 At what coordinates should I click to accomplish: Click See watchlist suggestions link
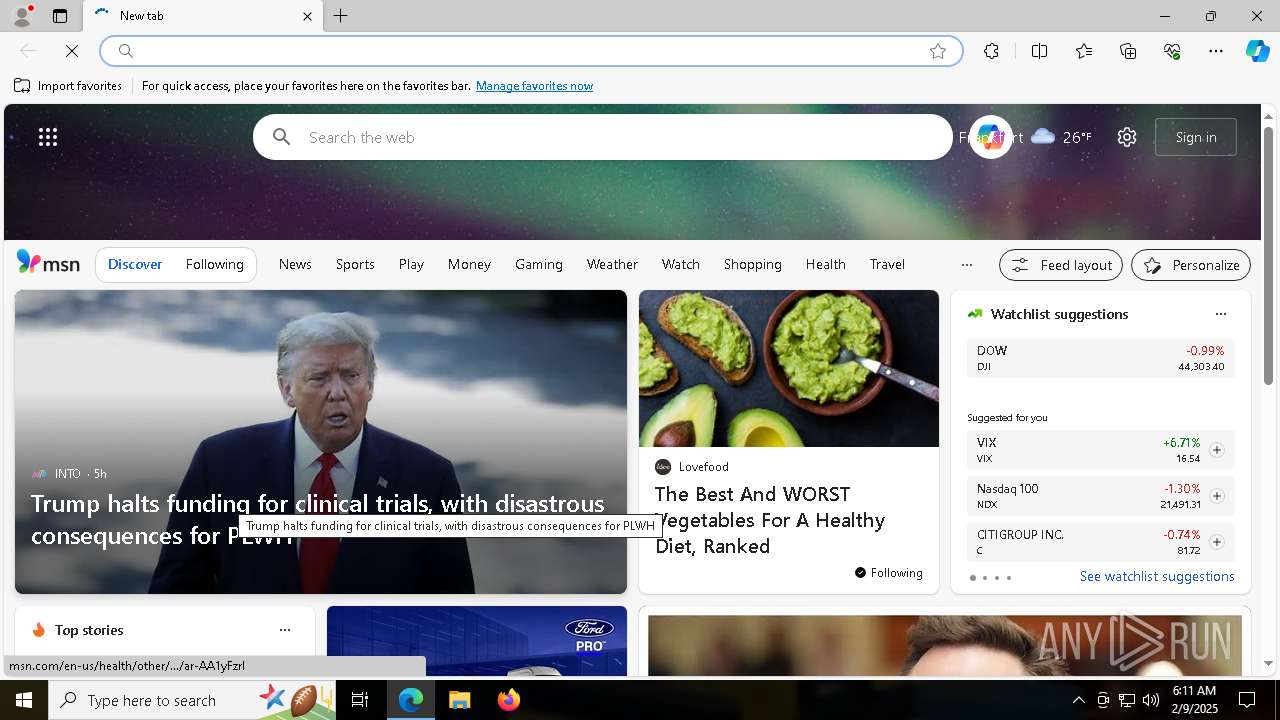[x=1157, y=576]
